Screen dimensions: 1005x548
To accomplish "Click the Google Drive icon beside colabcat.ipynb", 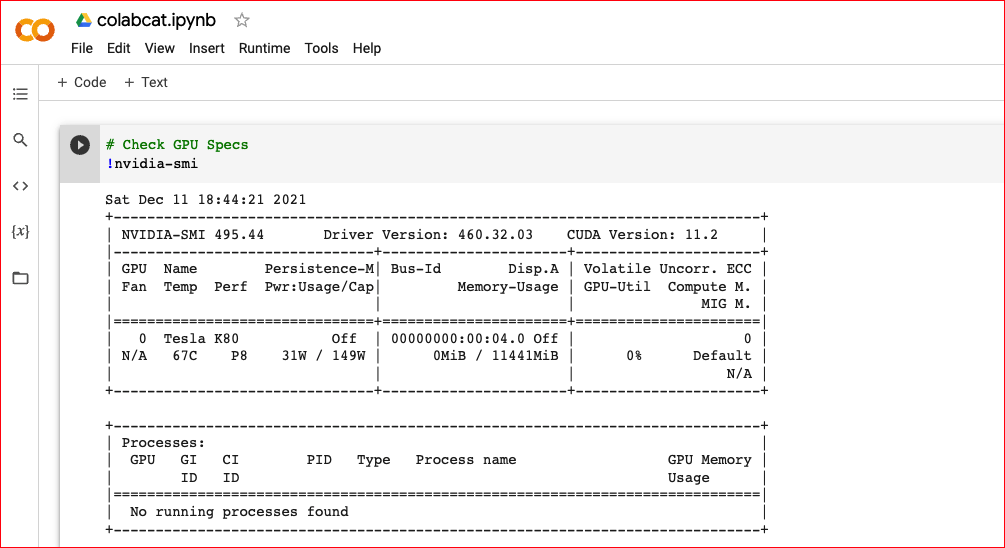I will [84, 21].
